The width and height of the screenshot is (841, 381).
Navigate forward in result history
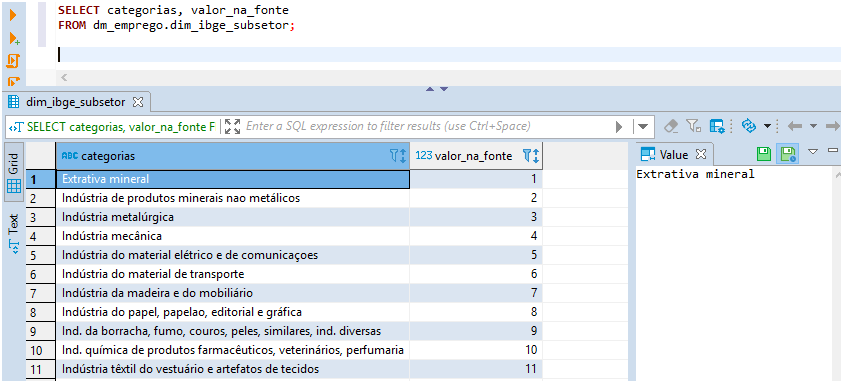coord(833,126)
